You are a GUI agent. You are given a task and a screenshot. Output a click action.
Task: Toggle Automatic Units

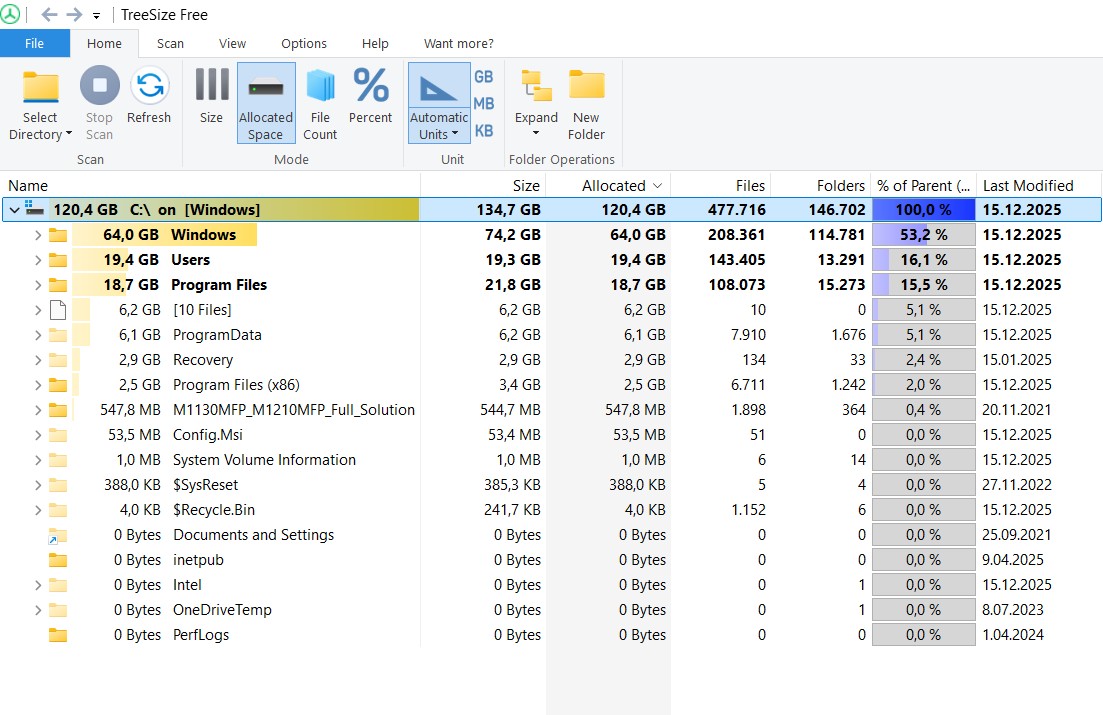[439, 103]
